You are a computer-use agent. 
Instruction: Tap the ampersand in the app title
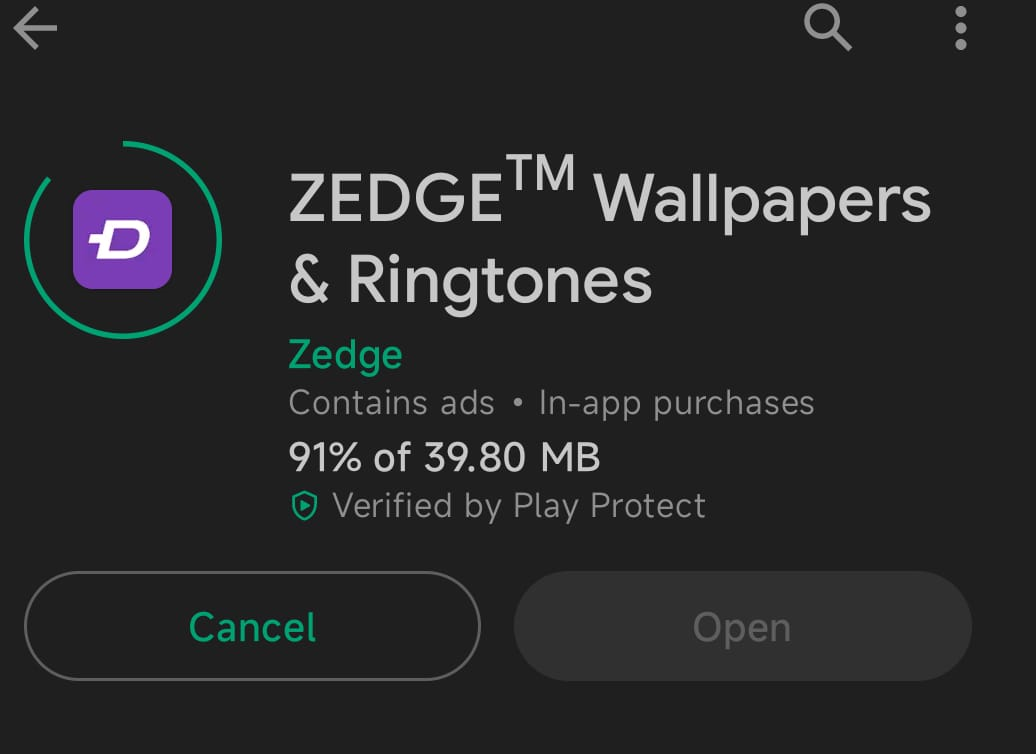tap(309, 282)
